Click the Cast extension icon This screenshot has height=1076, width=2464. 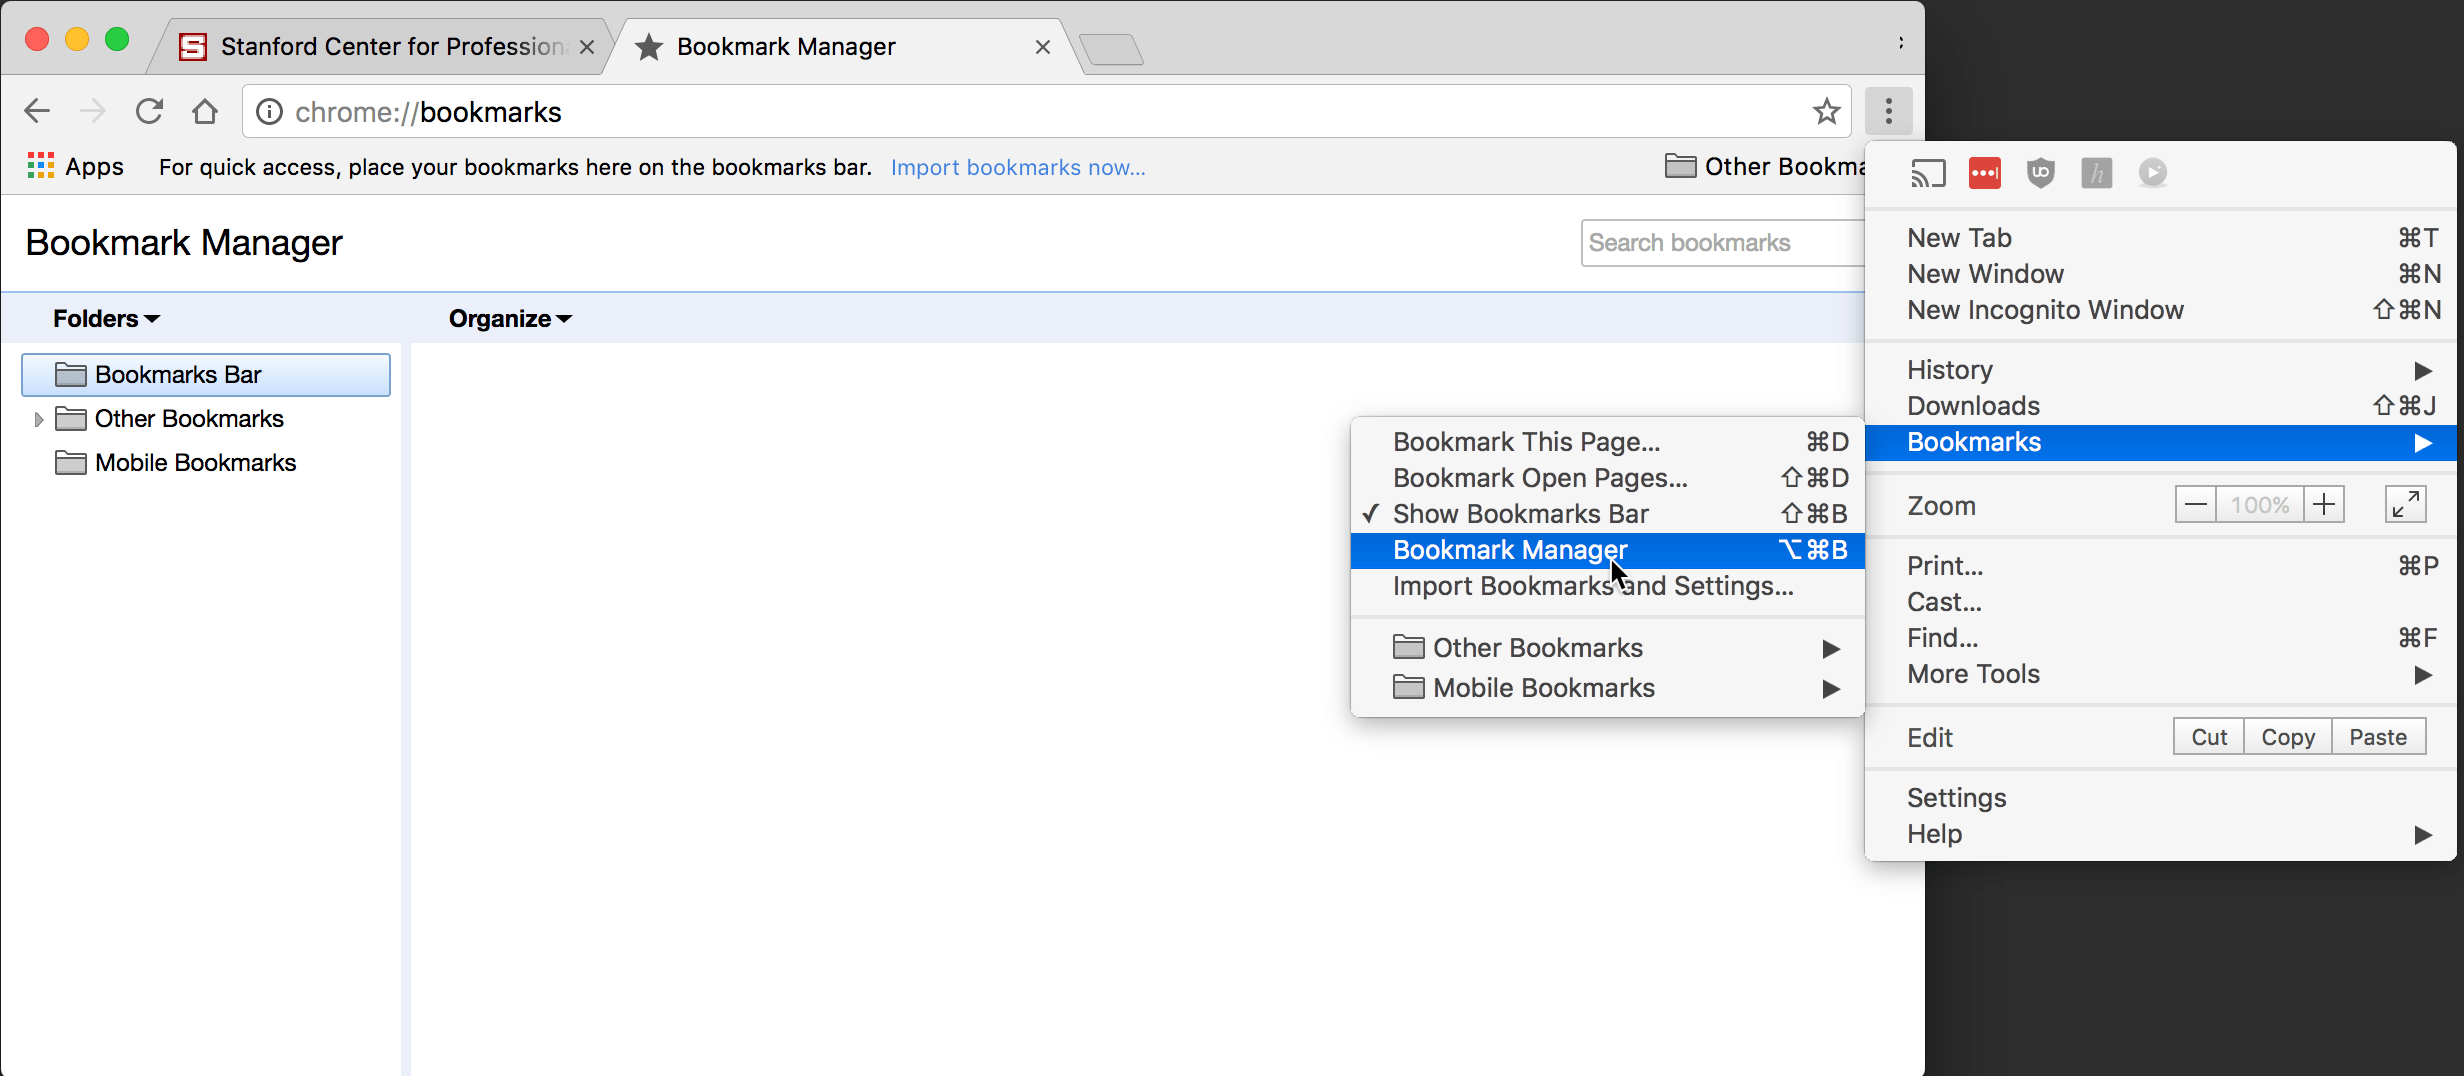(1929, 173)
